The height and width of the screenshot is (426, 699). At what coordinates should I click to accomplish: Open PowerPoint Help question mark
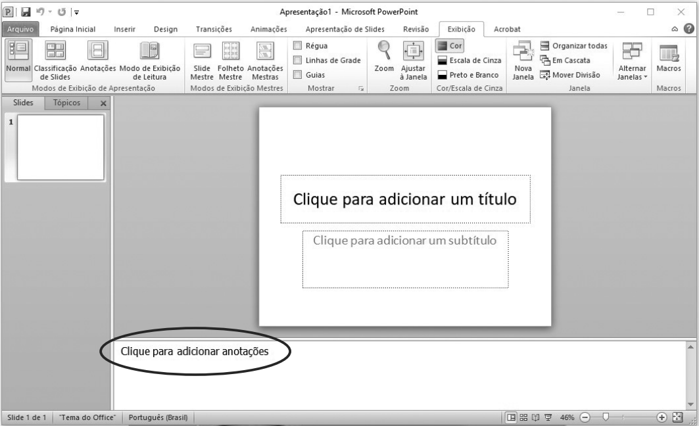coord(689,29)
